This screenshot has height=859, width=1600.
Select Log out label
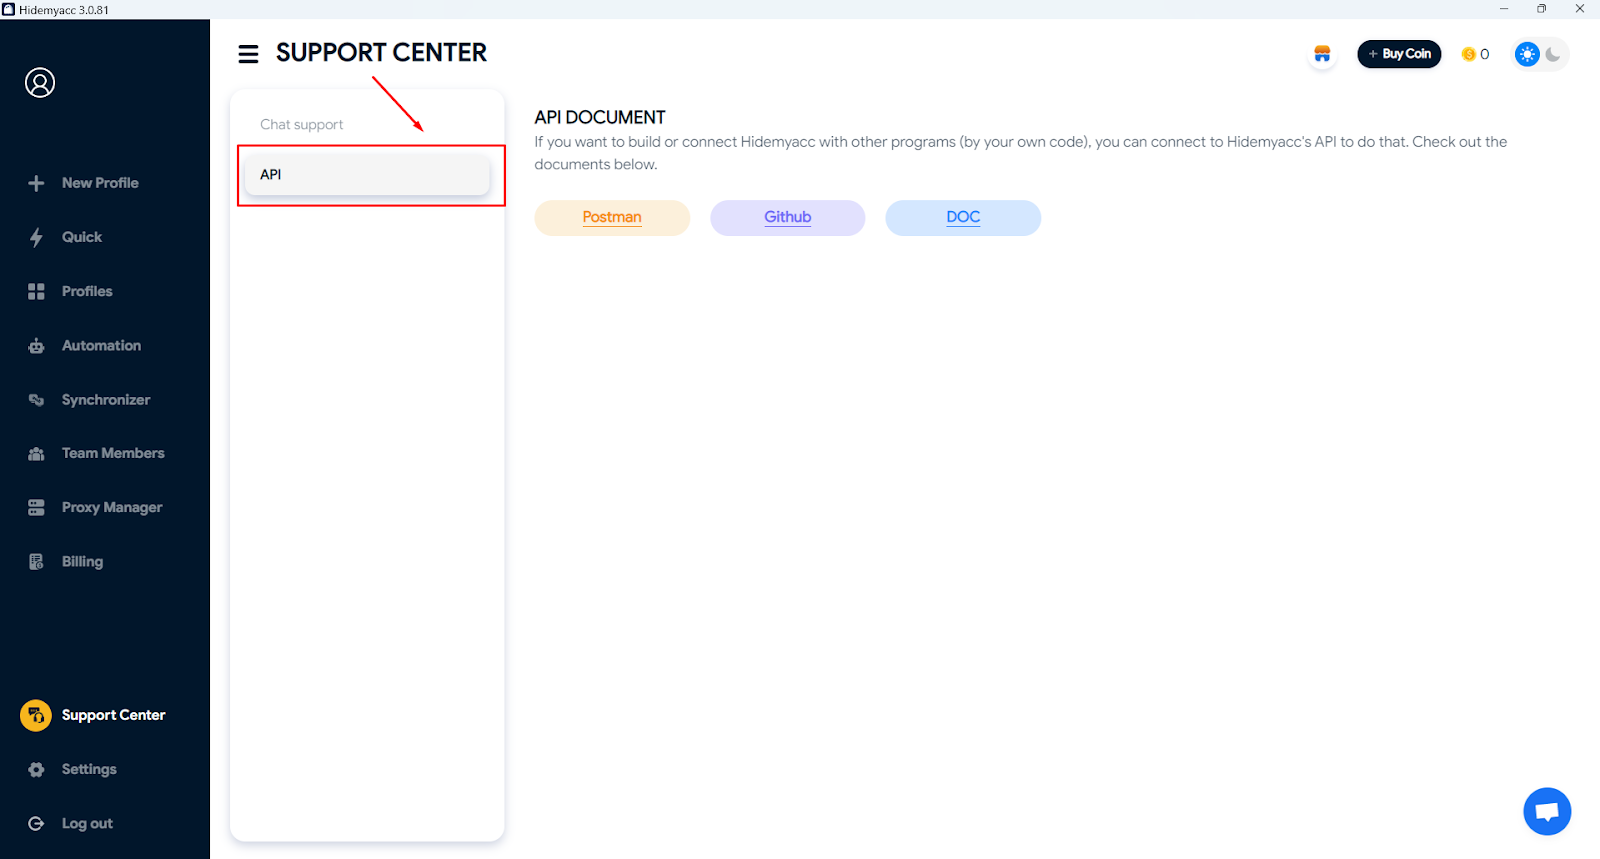point(87,824)
